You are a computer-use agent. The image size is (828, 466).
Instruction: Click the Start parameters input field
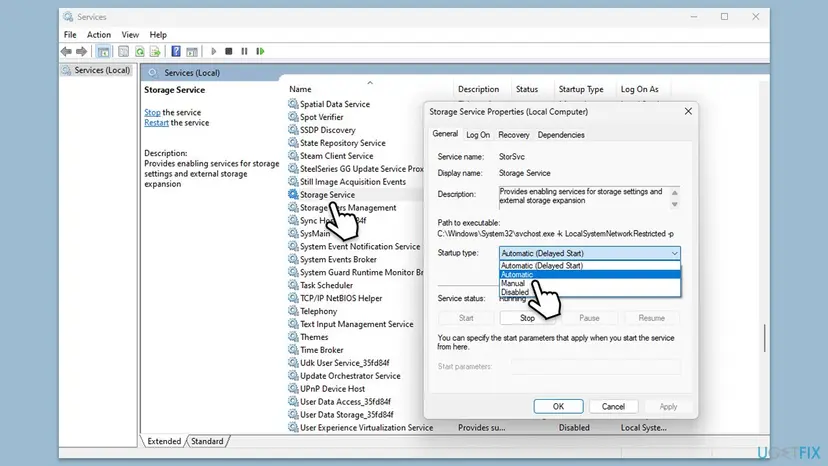coord(595,367)
